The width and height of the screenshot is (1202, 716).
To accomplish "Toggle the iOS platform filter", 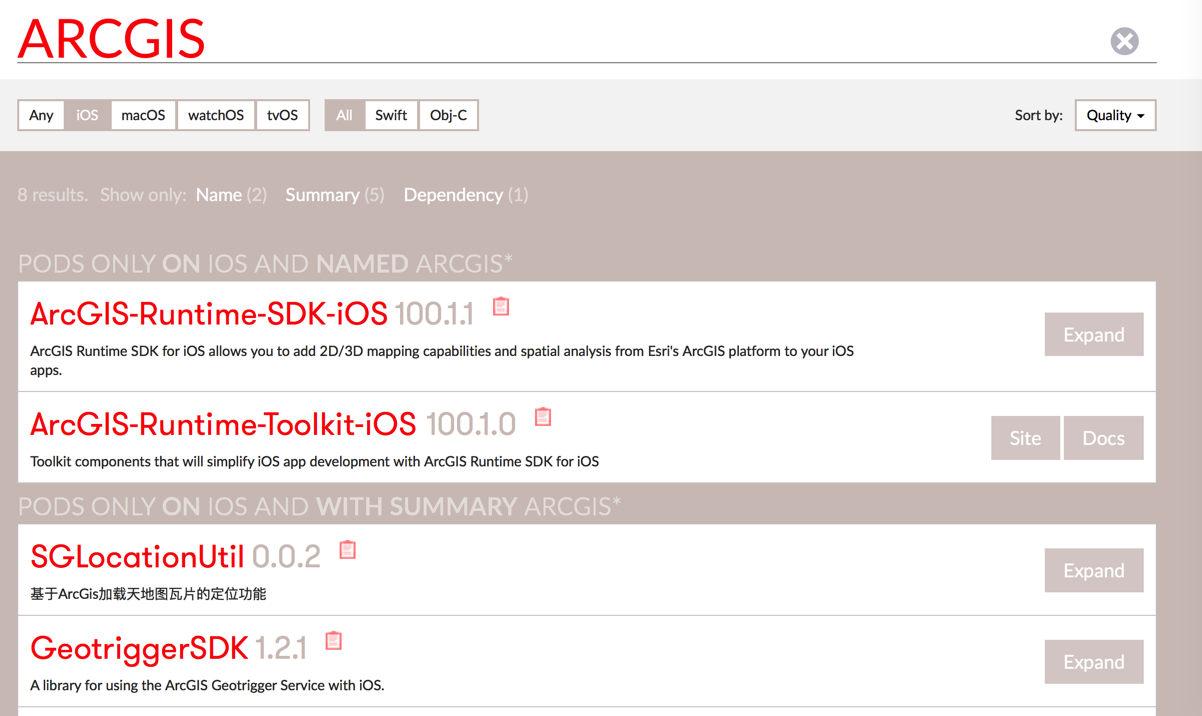I will click(88, 115).
